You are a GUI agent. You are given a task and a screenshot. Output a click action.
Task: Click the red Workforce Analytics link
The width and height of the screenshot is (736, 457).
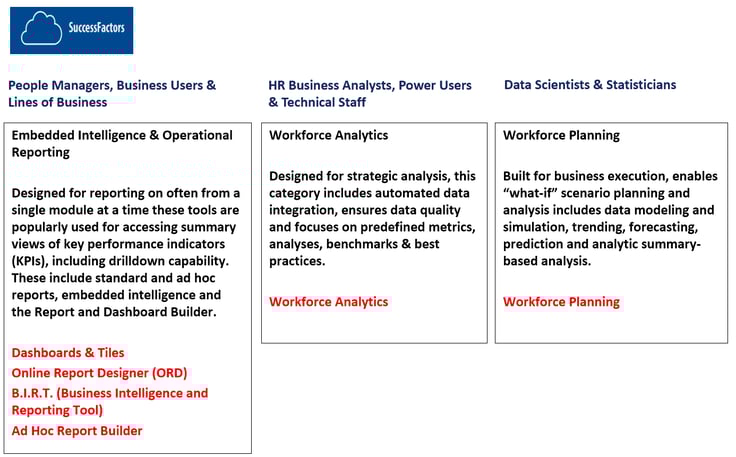click(x=329, y=302)
